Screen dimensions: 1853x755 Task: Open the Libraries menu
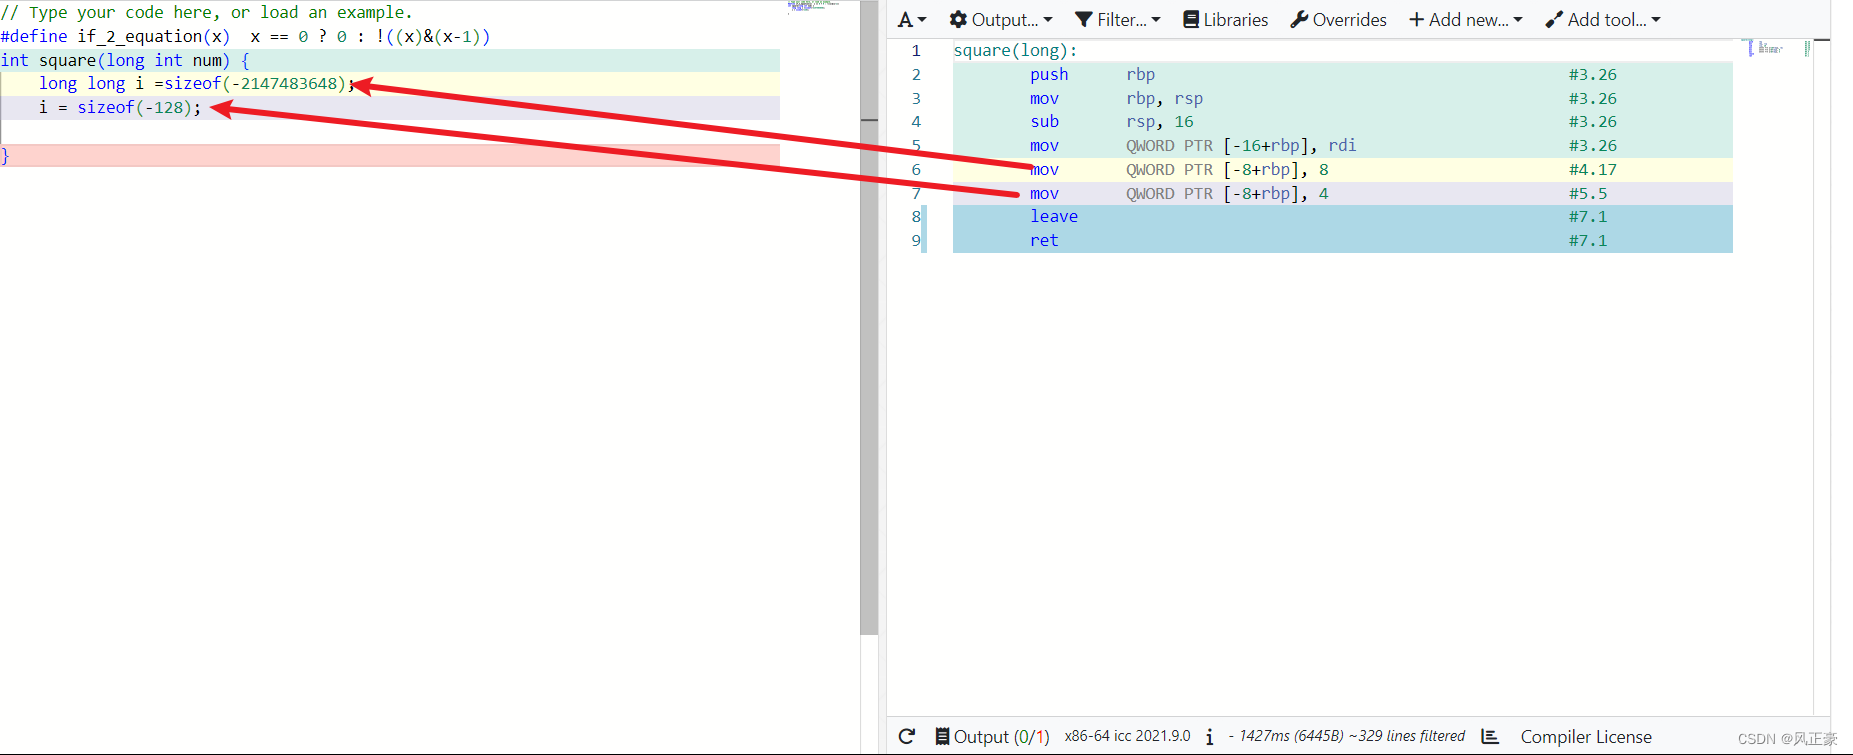1226,20
